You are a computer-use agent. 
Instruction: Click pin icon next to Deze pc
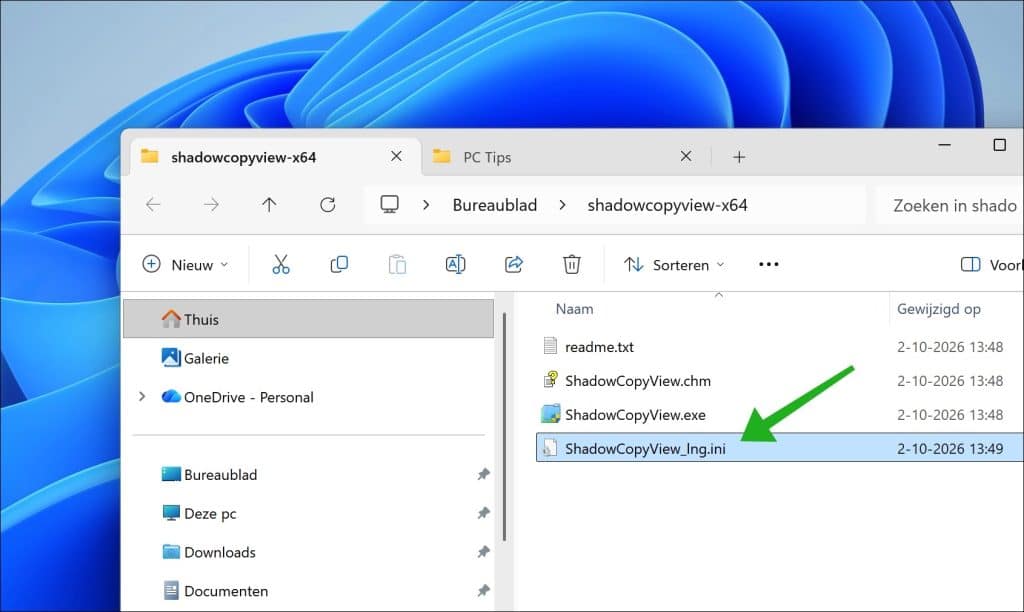click(x=483, y=513)
